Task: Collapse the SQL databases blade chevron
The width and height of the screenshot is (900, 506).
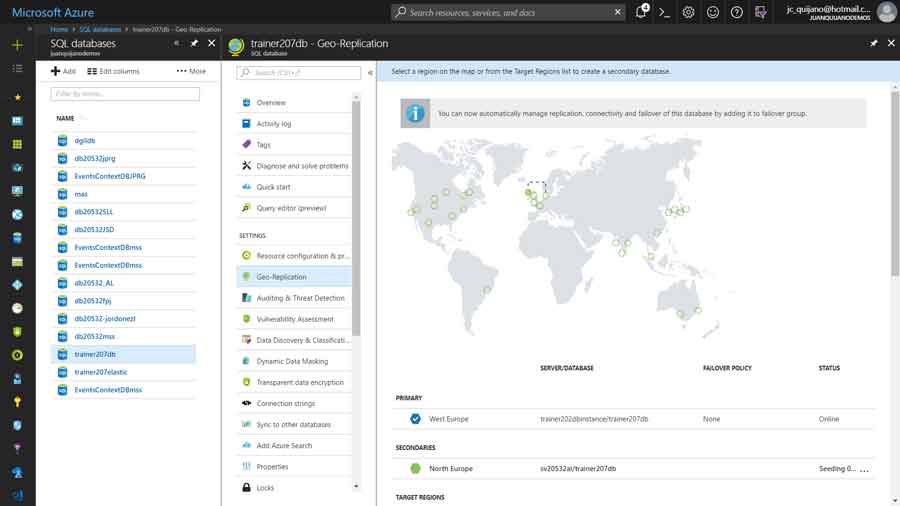Action: 177,43
